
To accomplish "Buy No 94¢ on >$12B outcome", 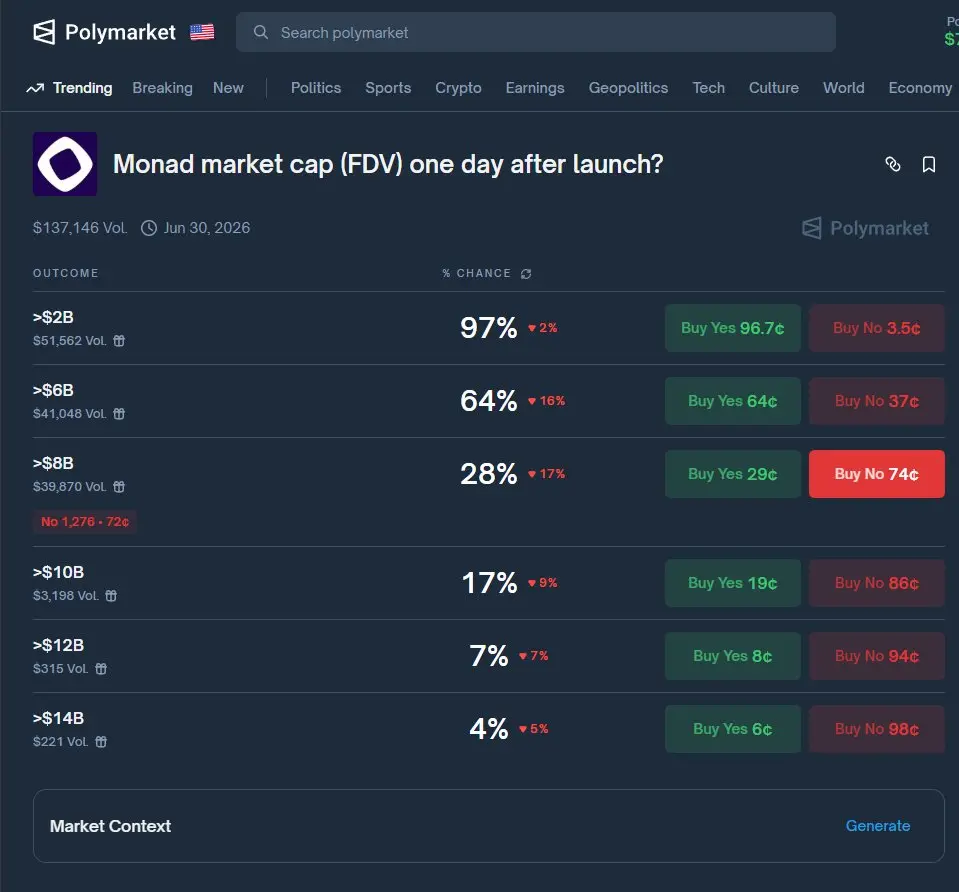I will pos(876,656).
